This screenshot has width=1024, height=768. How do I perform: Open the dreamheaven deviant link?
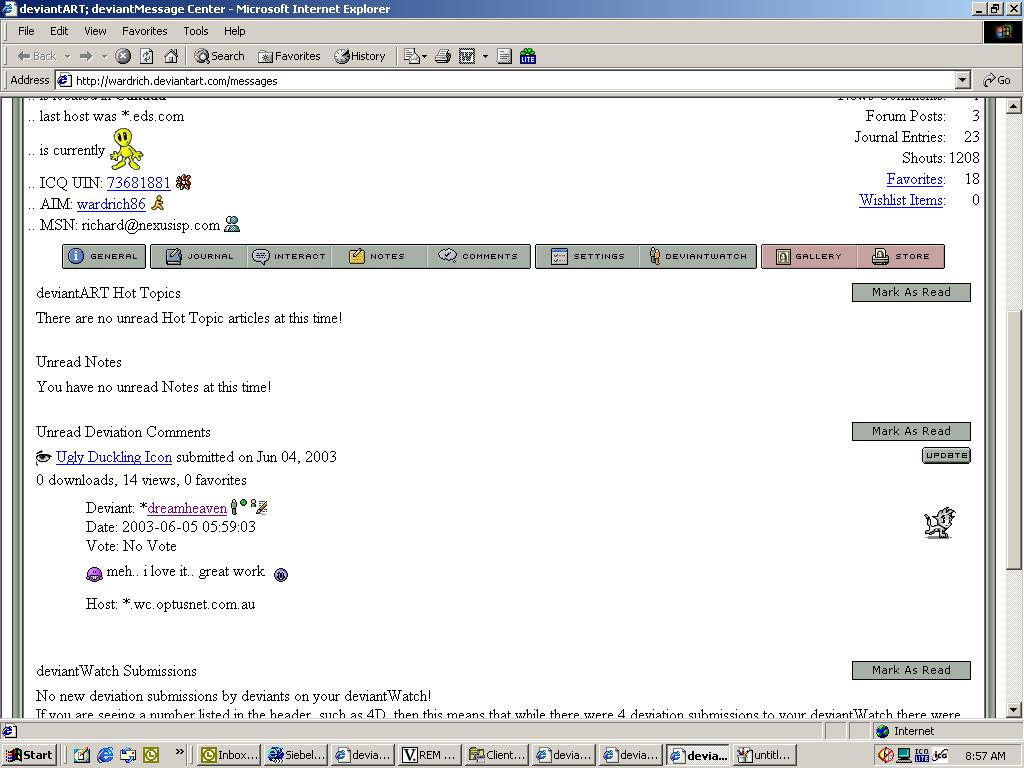tap(187, 508)
